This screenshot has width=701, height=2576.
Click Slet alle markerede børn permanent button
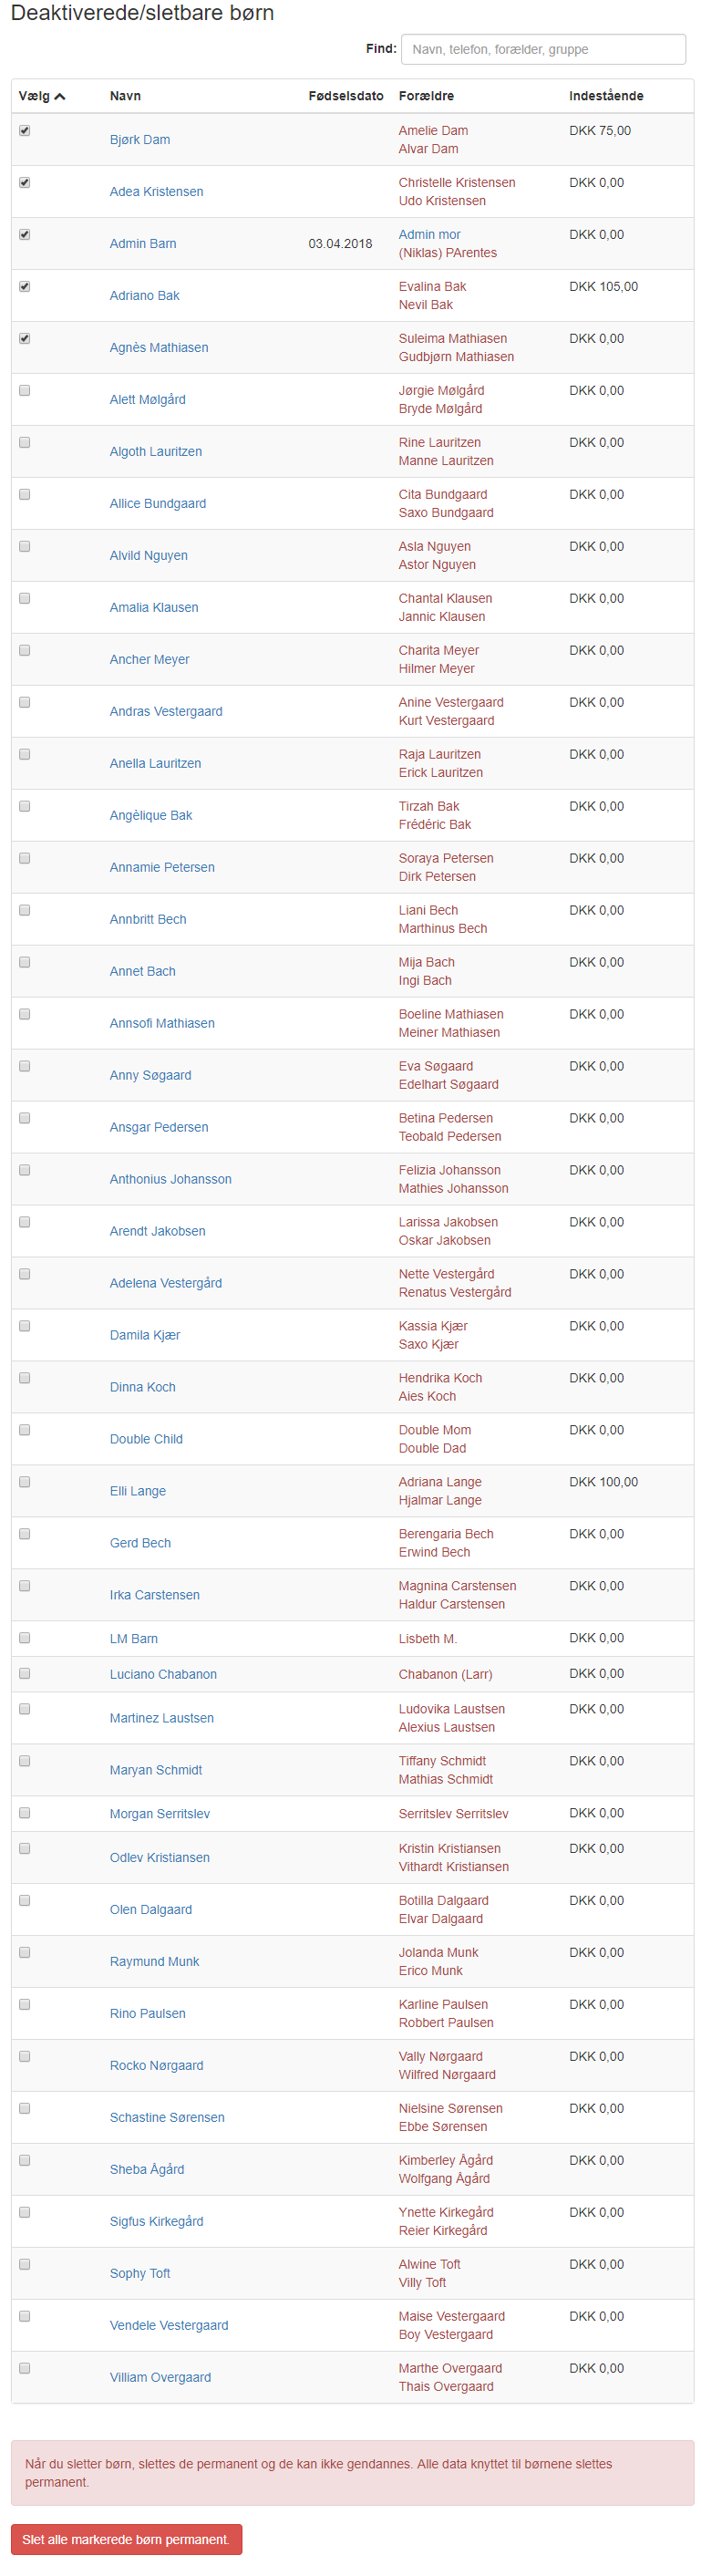point(126,2539)
